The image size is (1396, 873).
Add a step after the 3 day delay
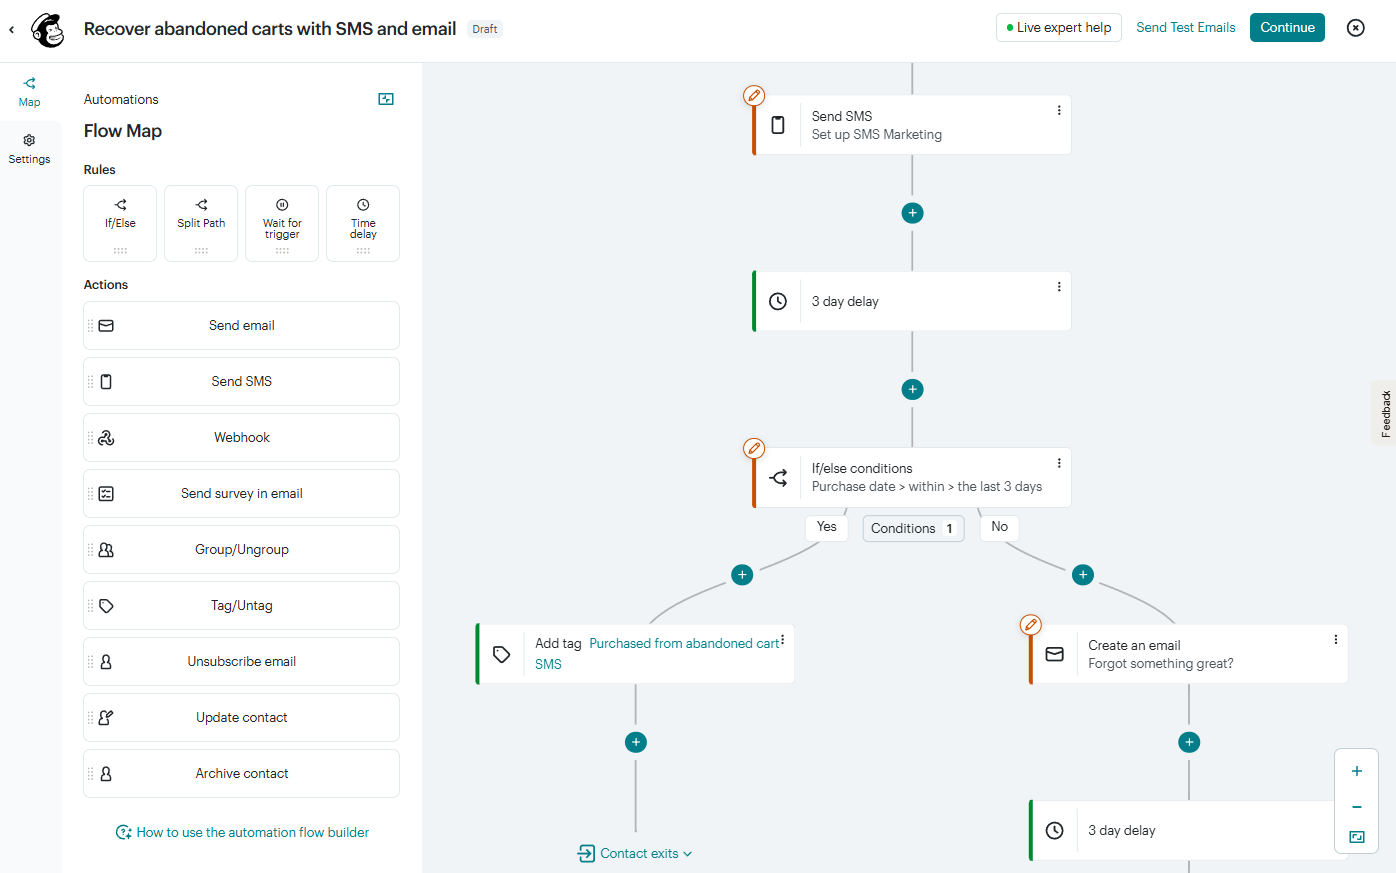912,389
